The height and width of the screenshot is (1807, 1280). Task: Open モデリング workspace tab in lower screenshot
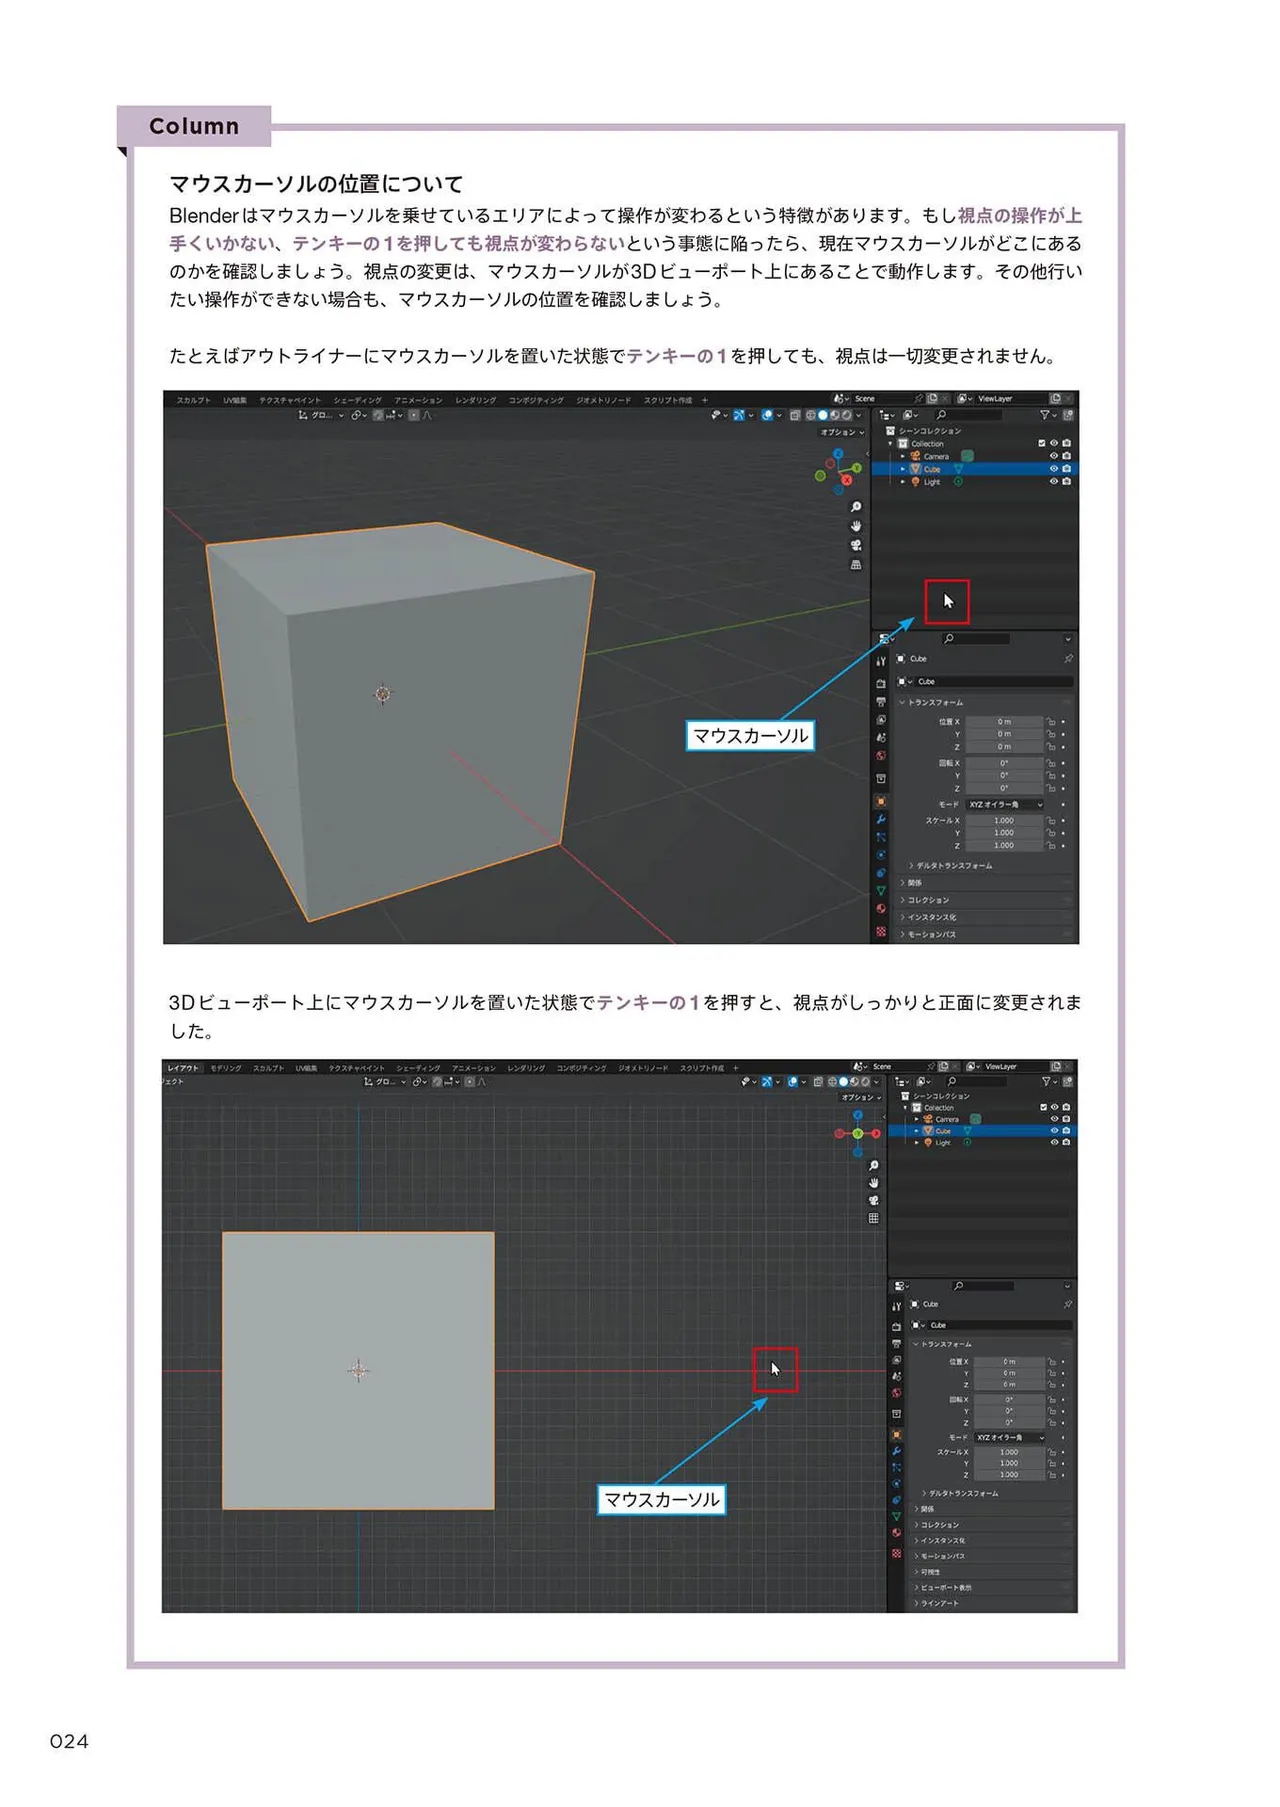tap(226, 1068)
